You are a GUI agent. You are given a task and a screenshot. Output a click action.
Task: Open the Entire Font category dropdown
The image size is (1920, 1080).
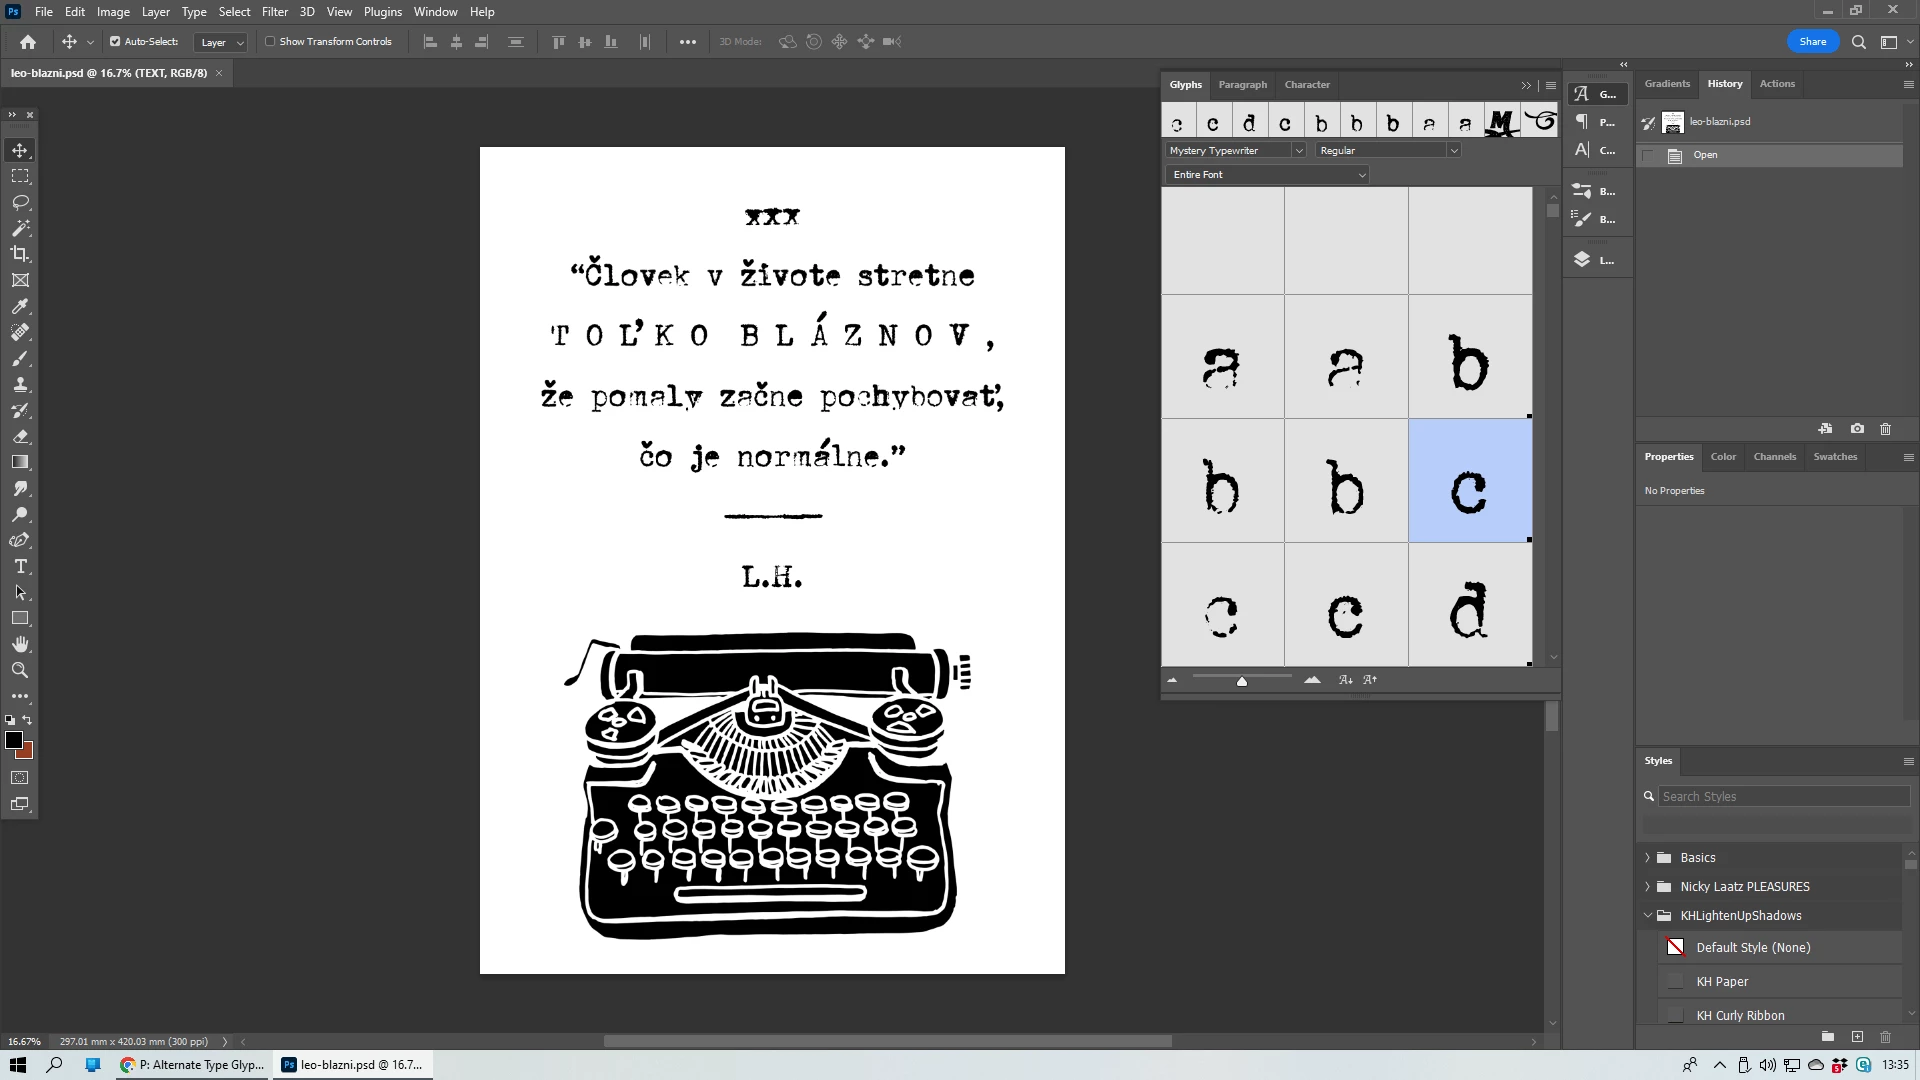(1361, 175)
